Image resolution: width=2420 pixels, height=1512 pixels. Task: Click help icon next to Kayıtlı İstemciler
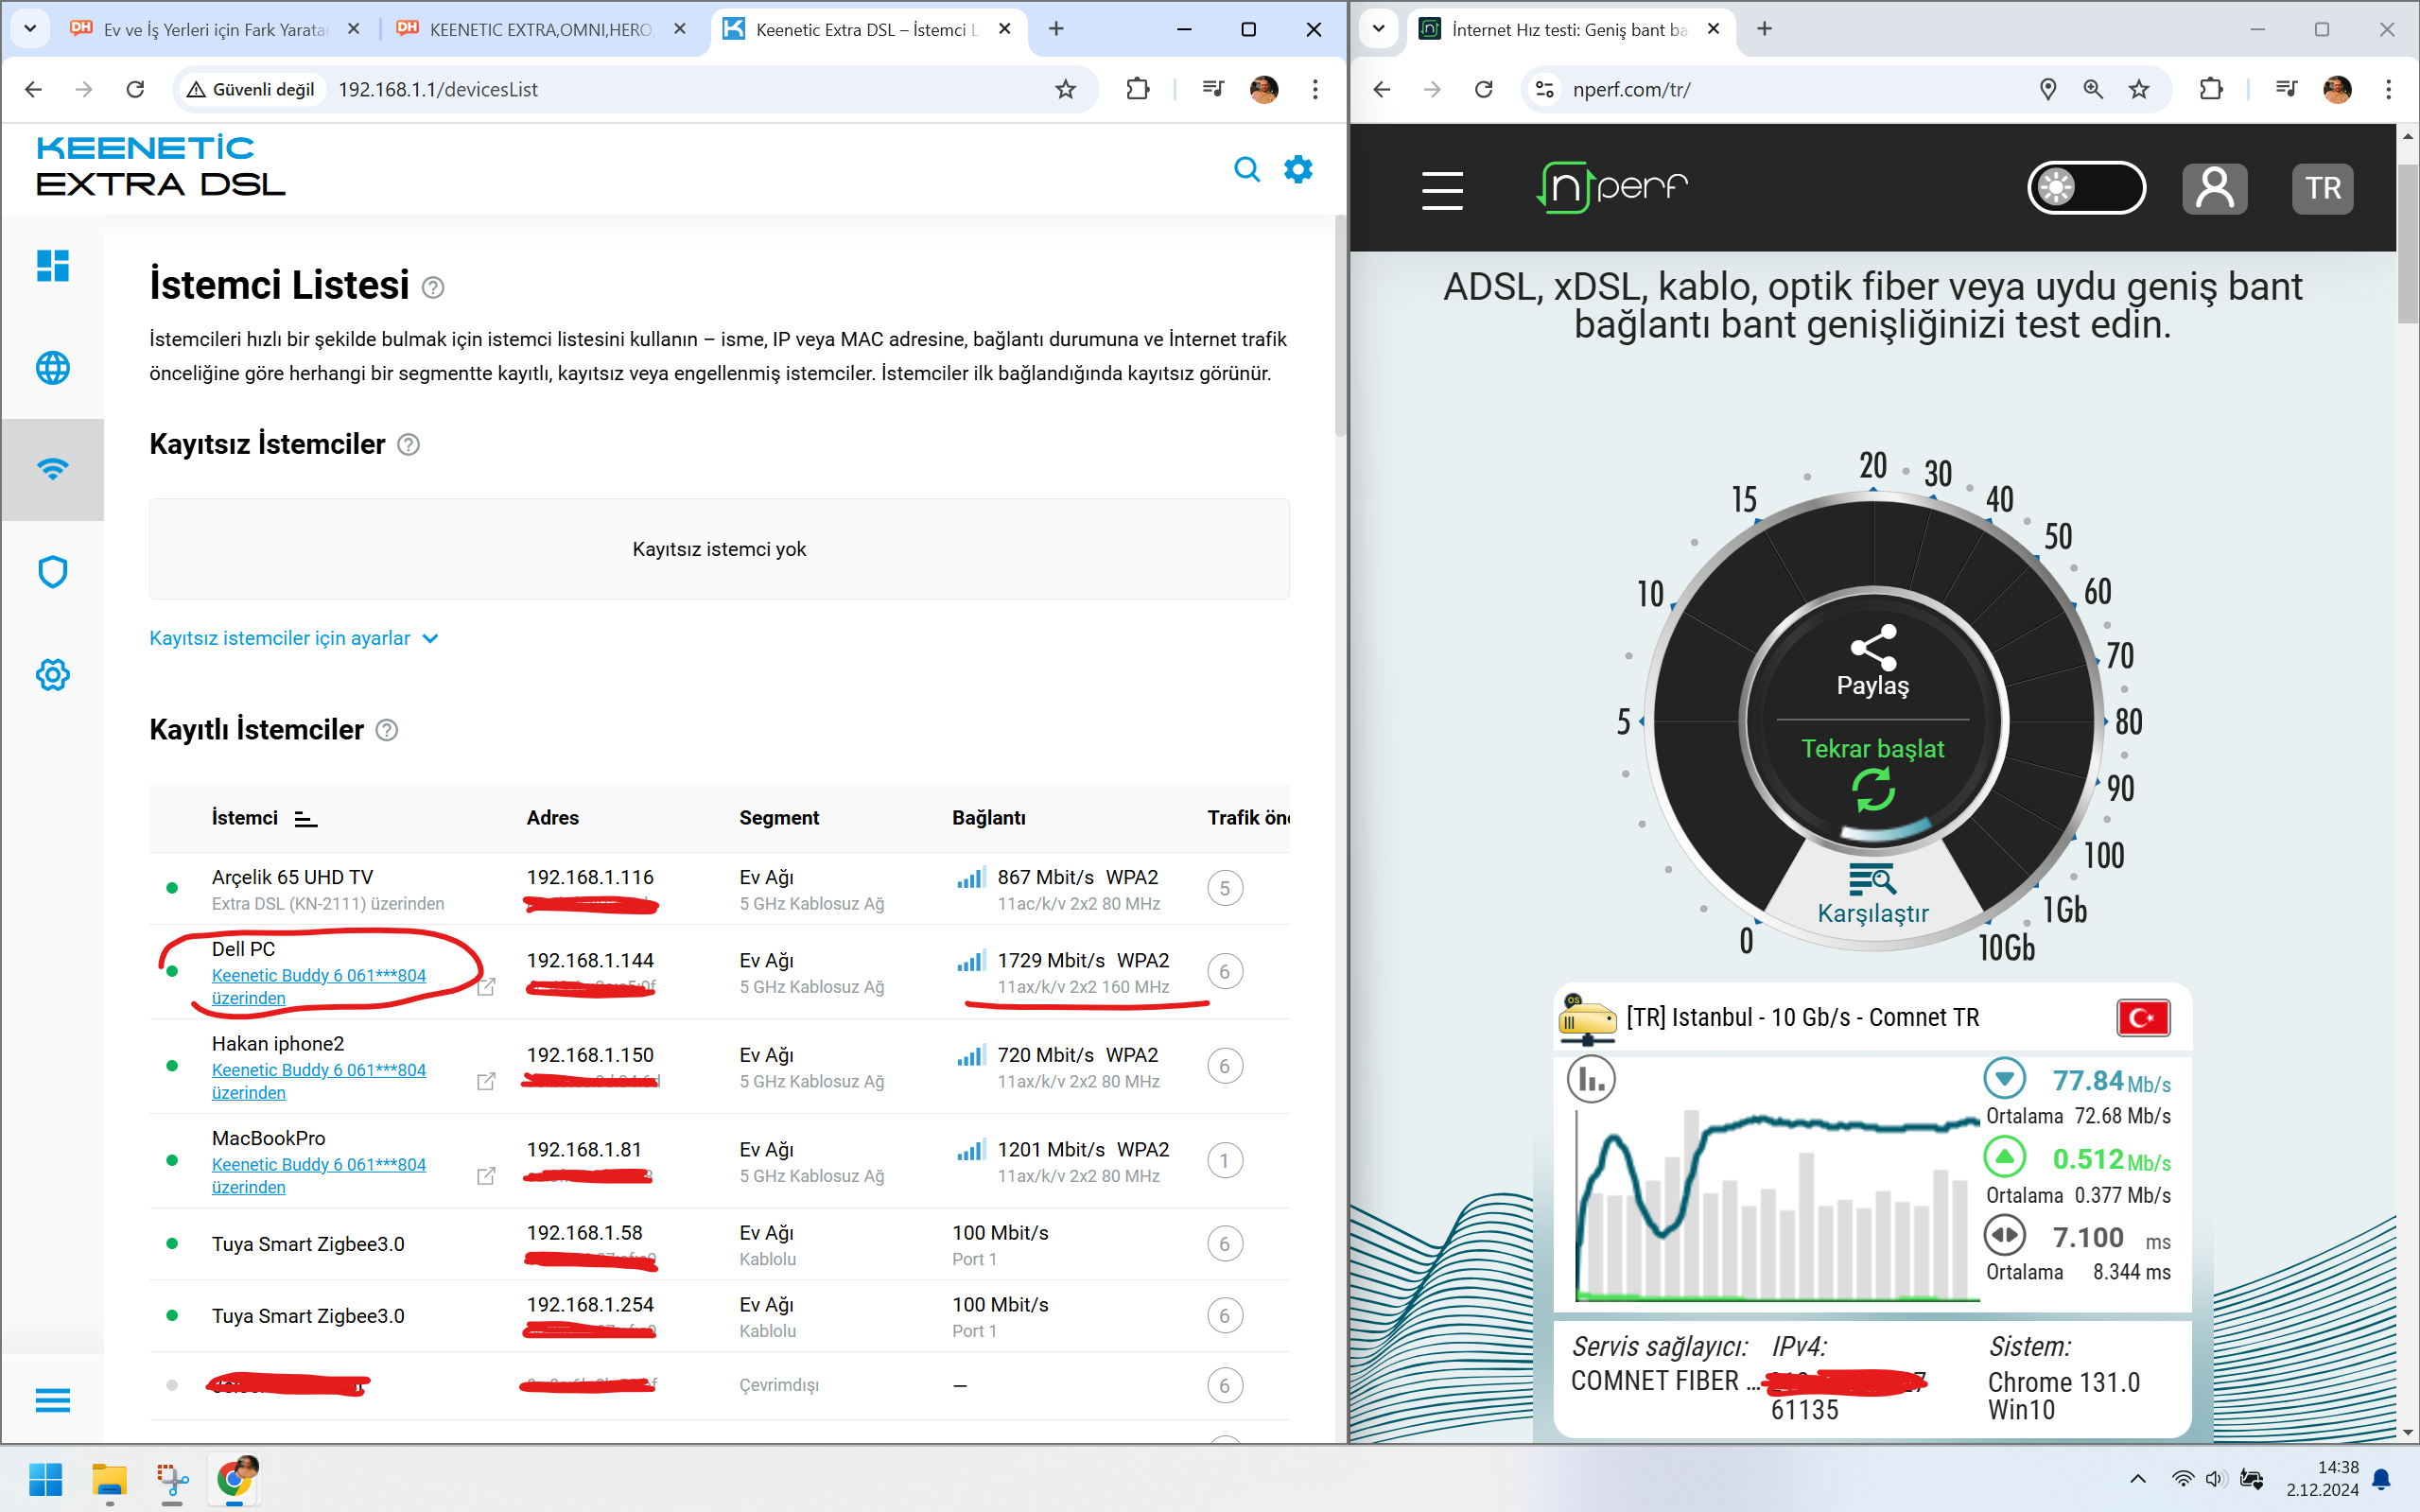pos(387,730)
